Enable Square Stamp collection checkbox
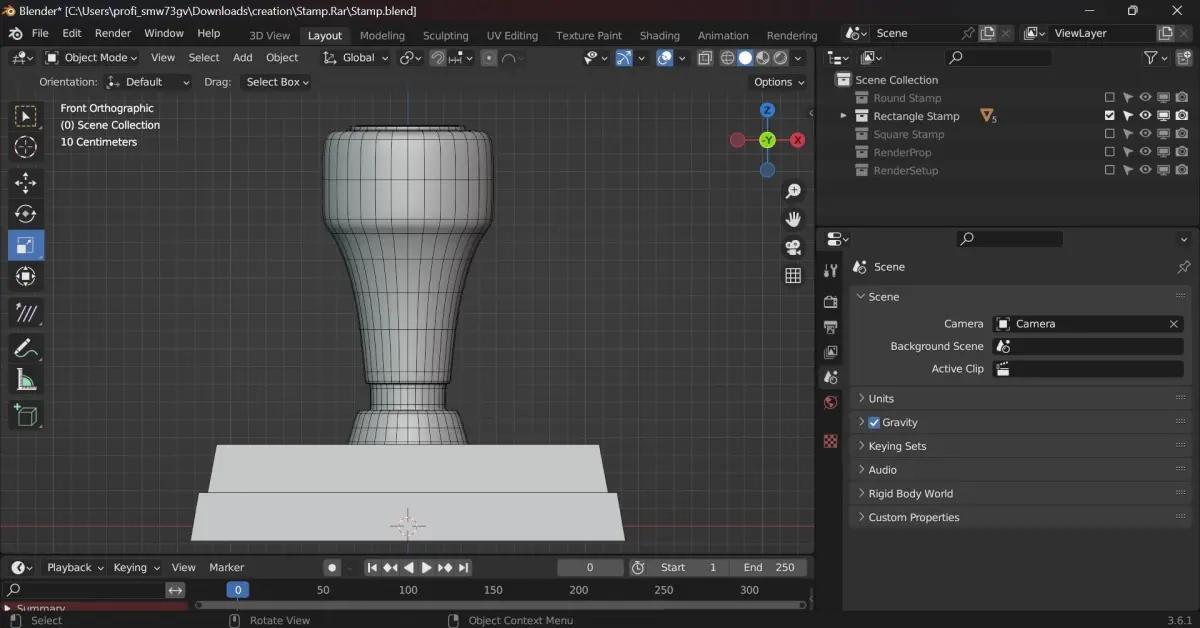1200x628 pixels. click(x=1109, y=134)
